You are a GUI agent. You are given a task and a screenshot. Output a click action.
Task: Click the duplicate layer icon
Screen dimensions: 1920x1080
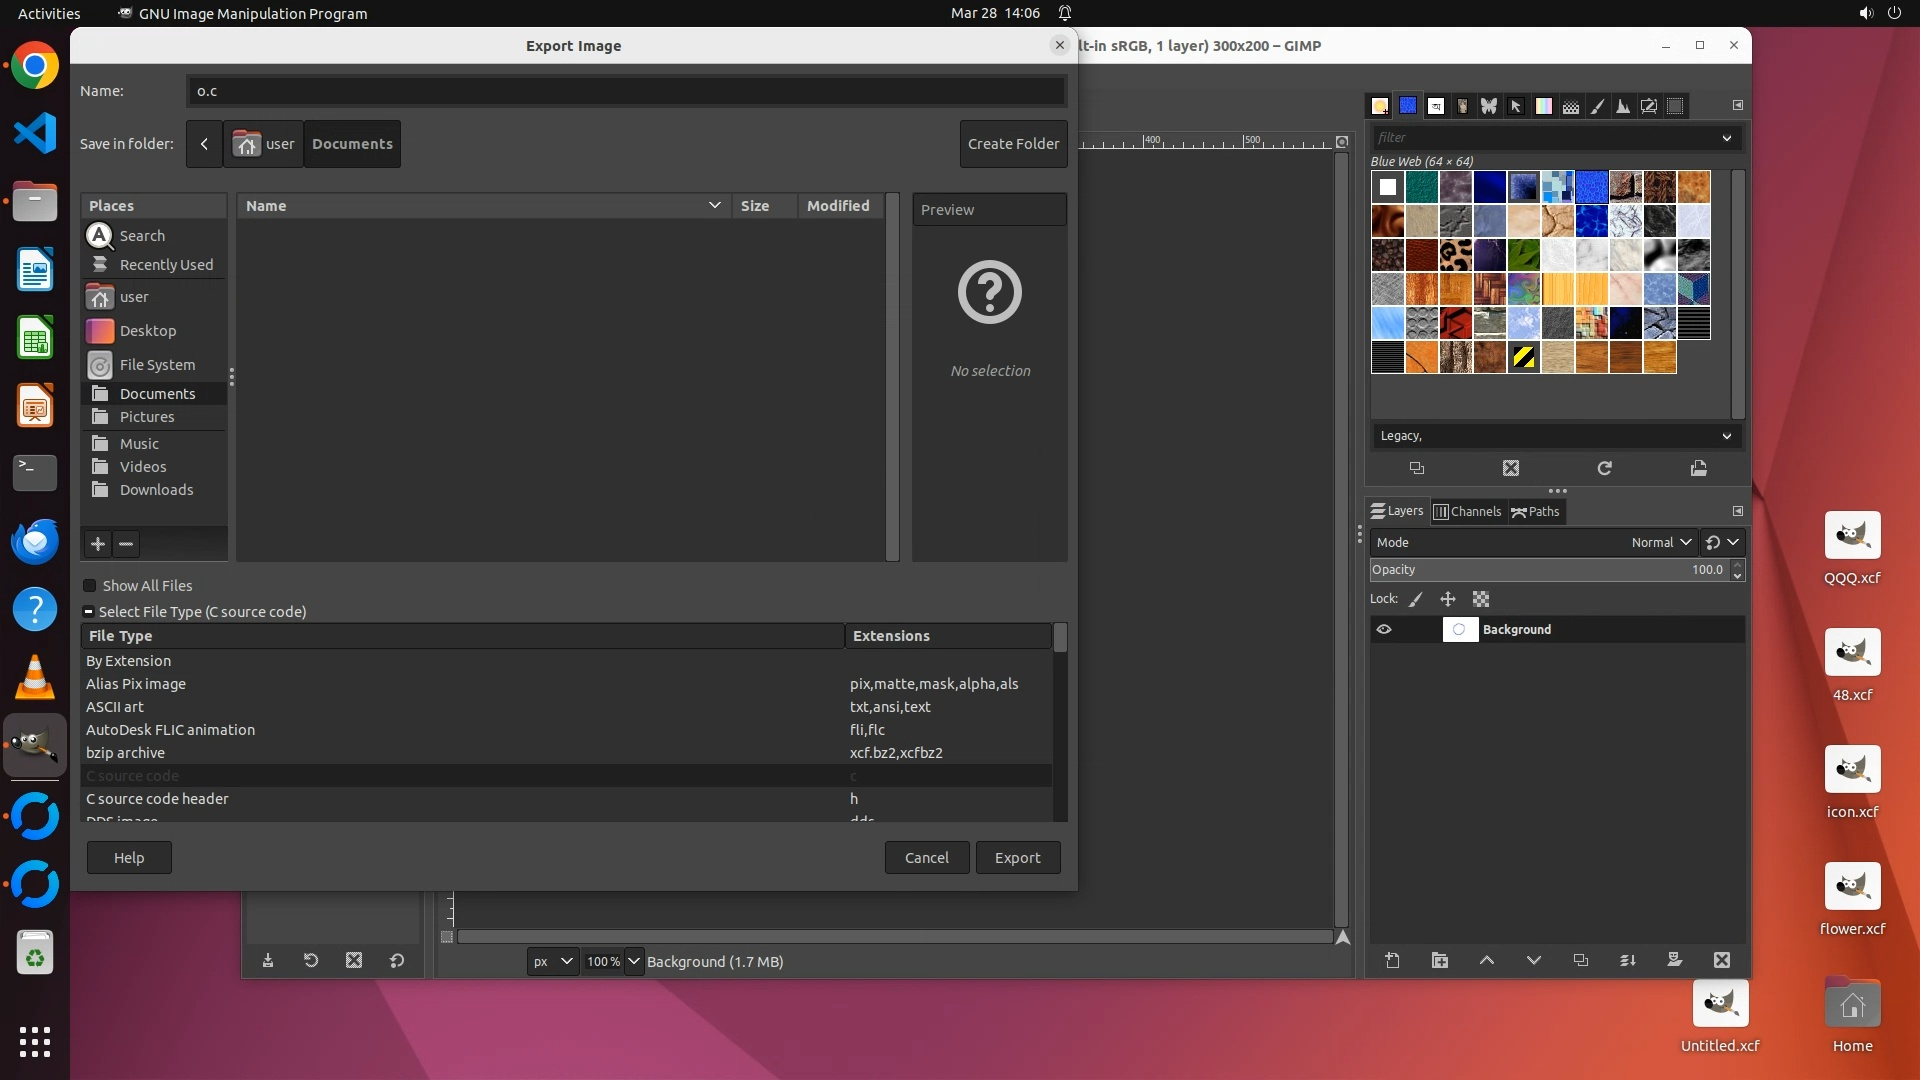(x=1580, y=960)
